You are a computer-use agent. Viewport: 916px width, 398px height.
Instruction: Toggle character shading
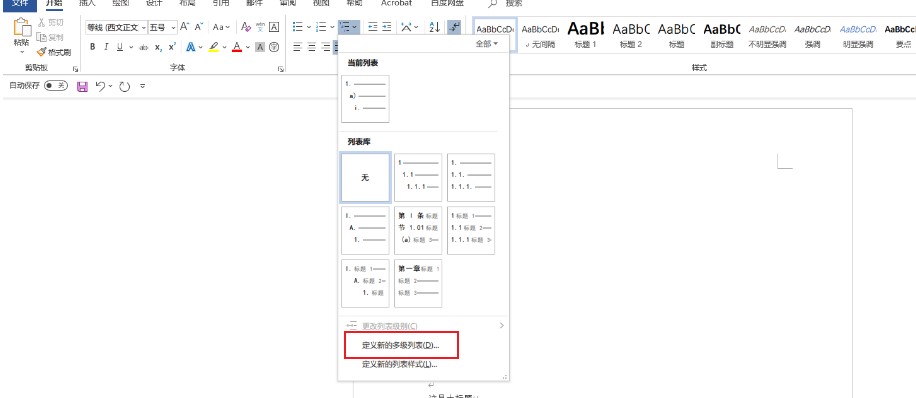[261, 47]
